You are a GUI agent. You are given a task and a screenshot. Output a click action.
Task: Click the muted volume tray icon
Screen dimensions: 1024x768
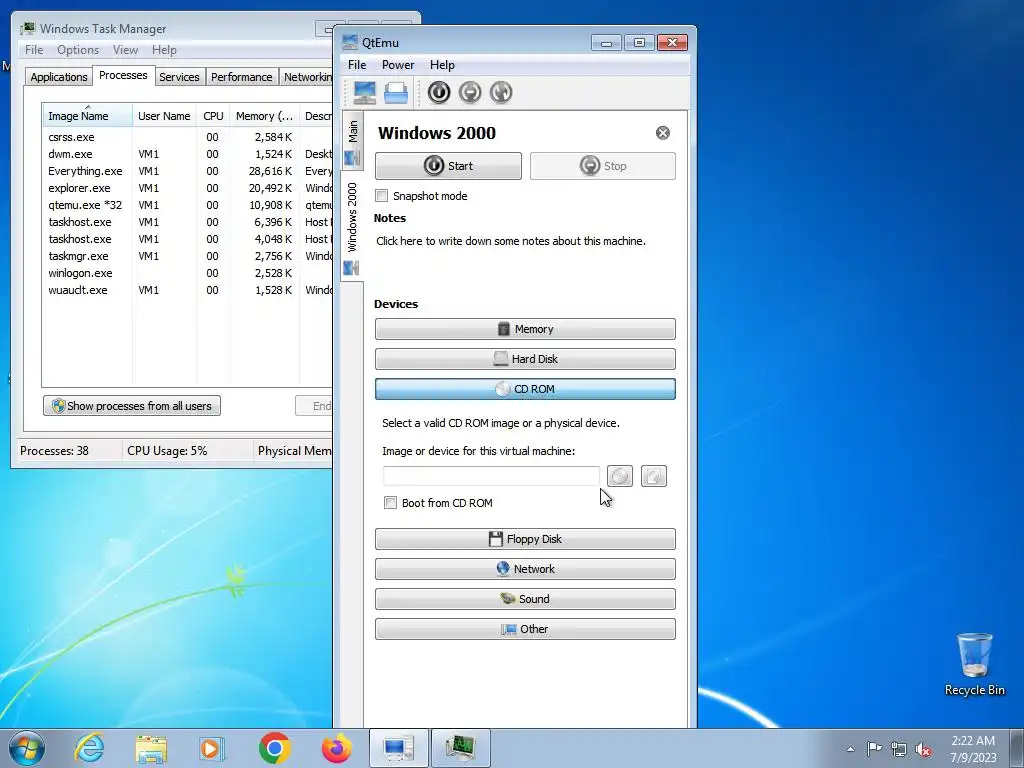click(x=923, y=749)
